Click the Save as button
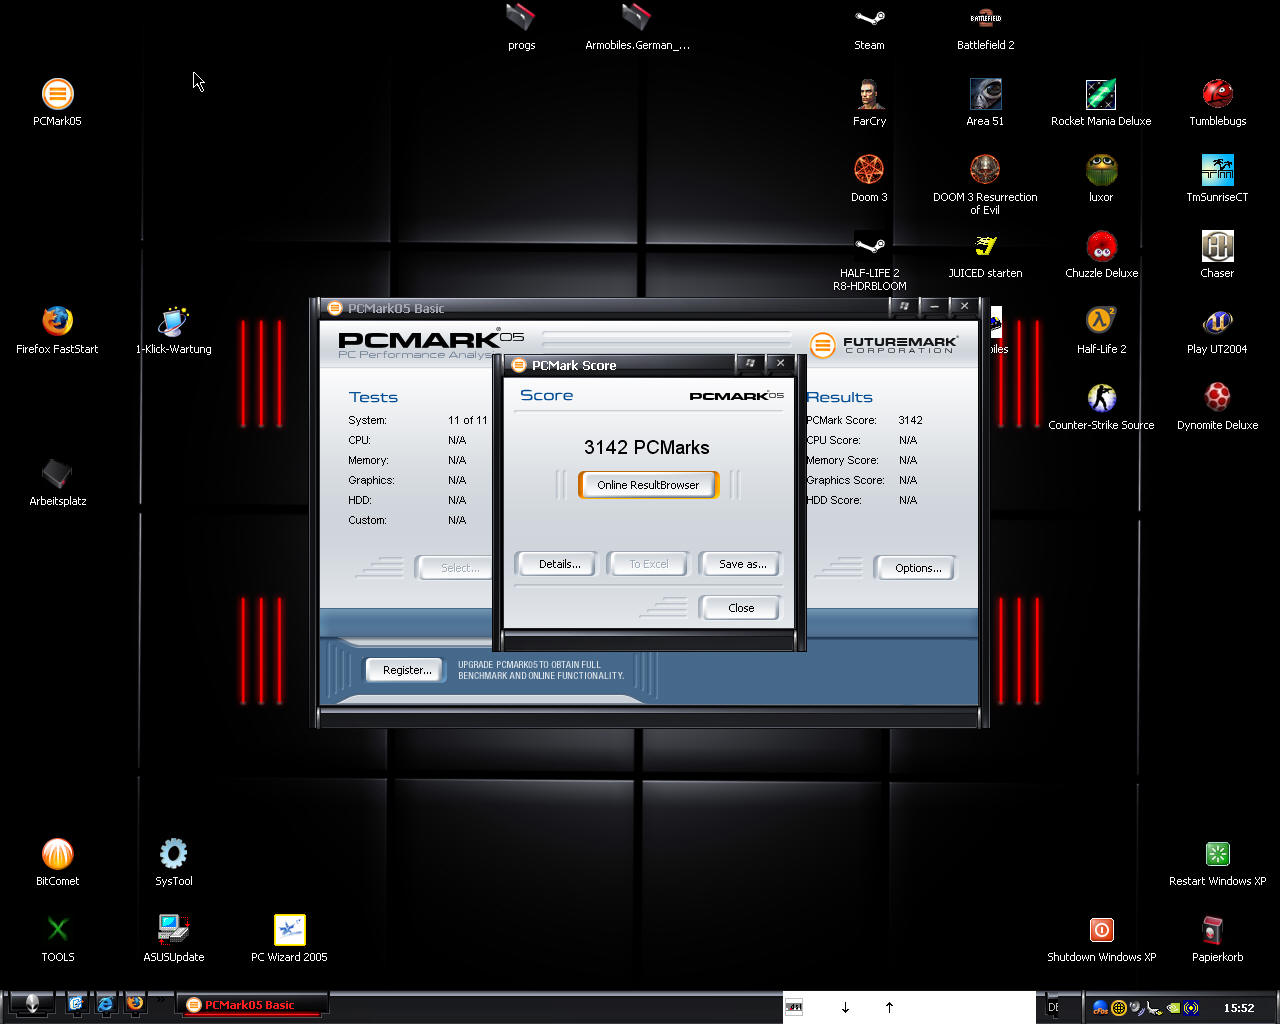 pyautogui.click(x=742, y=564)
